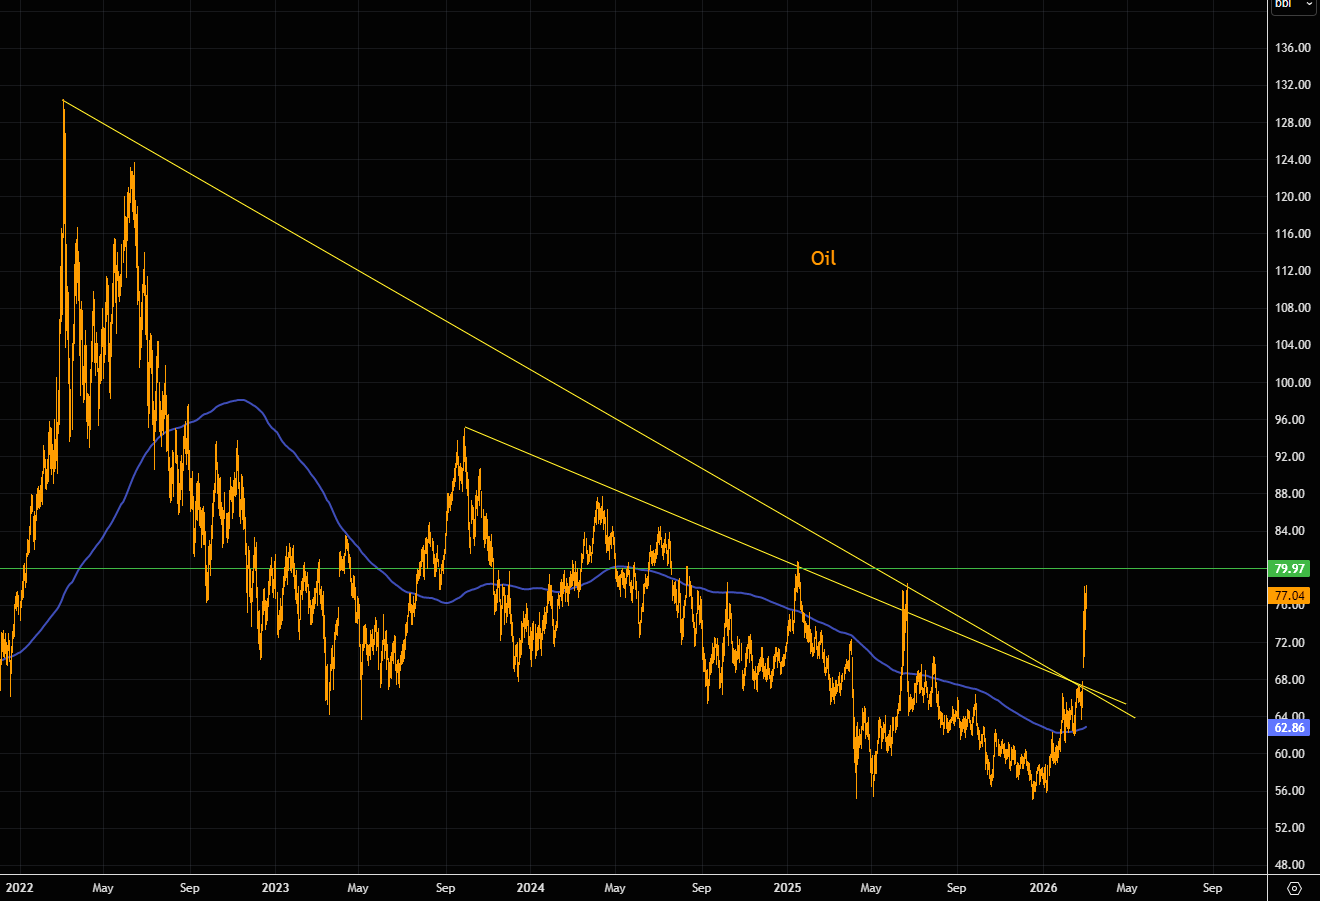Click the 2026 label on time axis
Screen dimensions: 1320x901
pyautogui.click(x=1043, y=888)
